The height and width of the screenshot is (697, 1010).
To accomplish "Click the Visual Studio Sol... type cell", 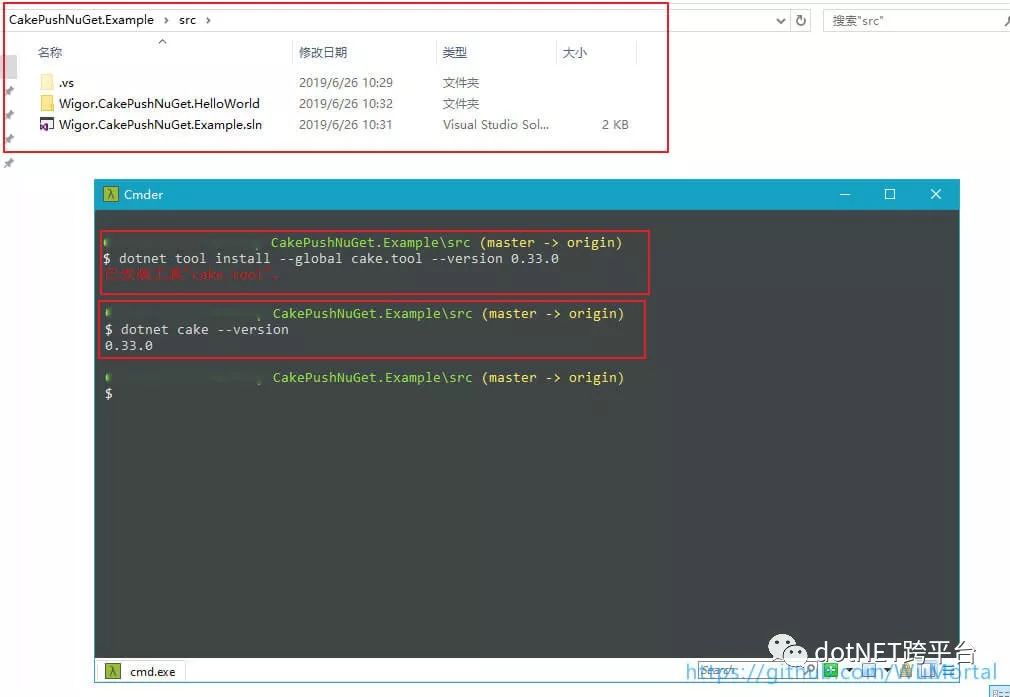I will [496, 124].
